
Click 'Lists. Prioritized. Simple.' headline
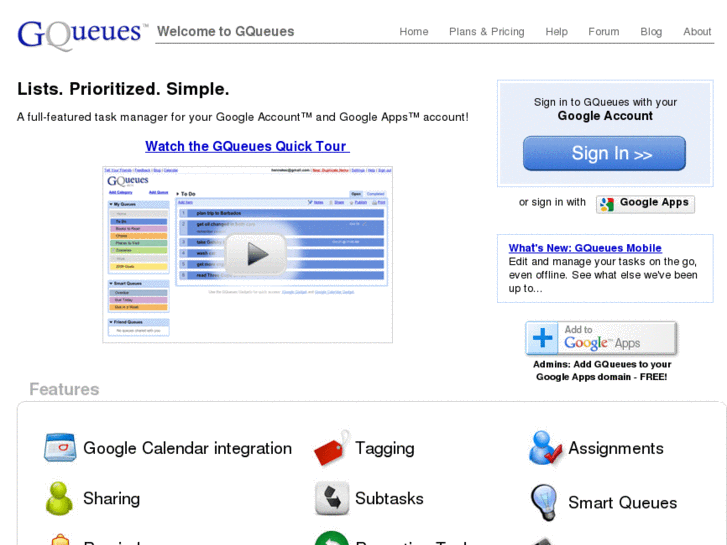(123, 89)
